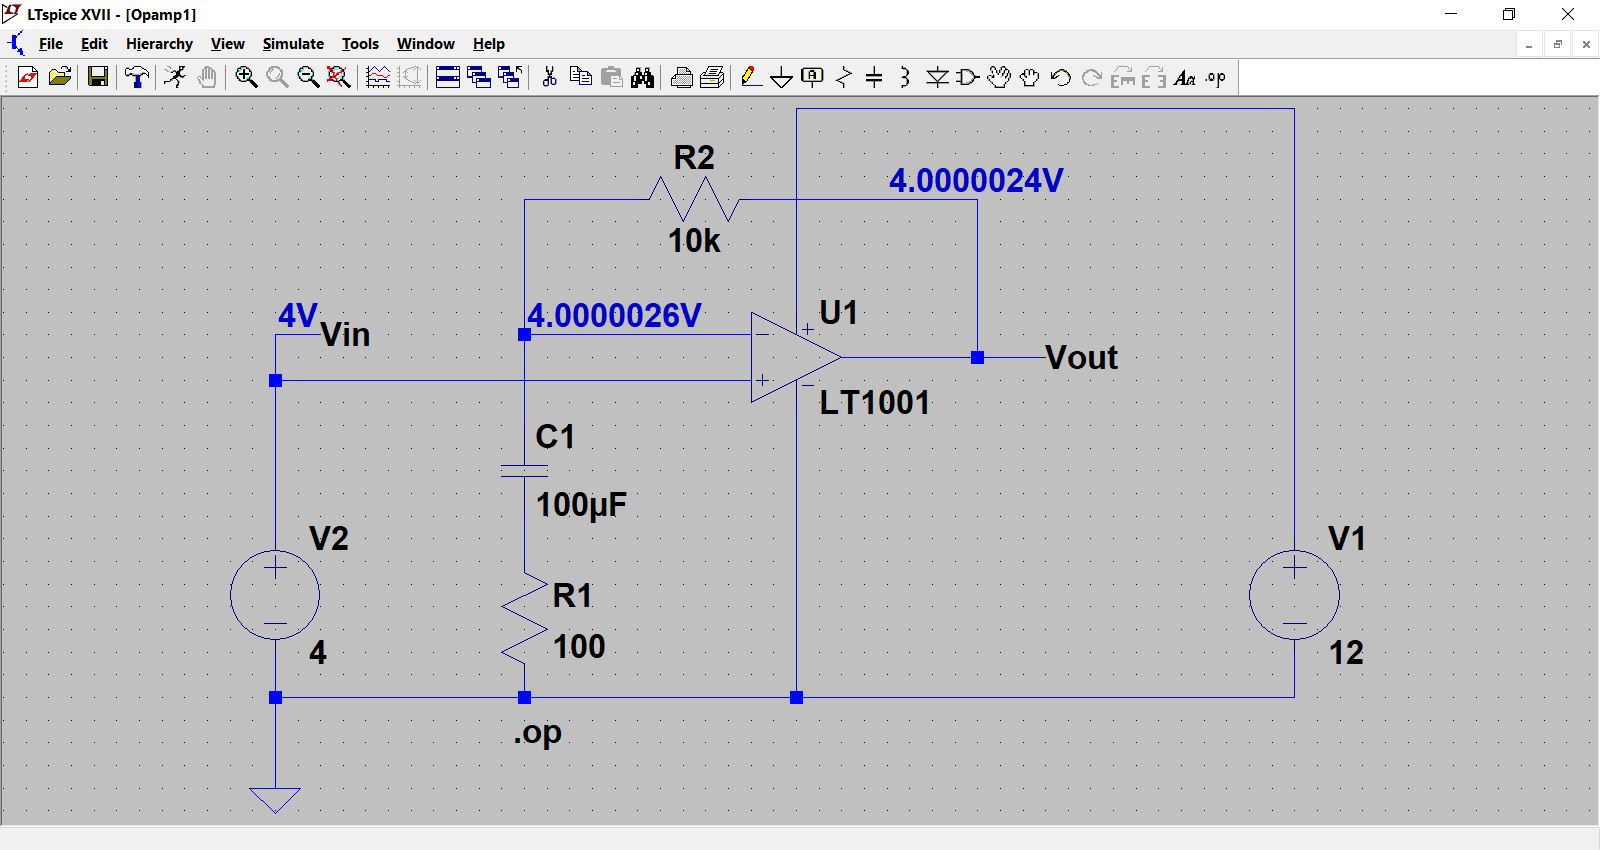Image resolution: width=1600 pixels, height=850 pixels.
Task: Click the 'LT1001' op-amp model label
Action: (x=874, y=403)
